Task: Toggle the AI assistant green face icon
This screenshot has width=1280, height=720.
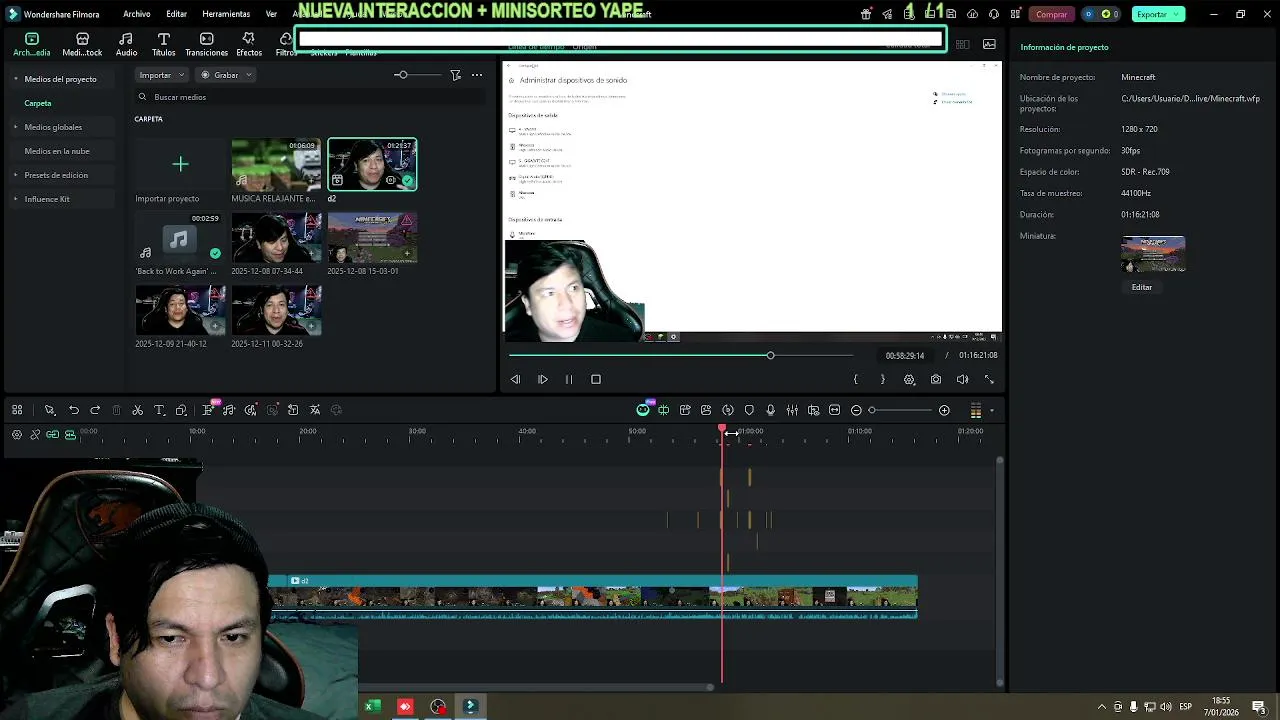Action: coord(643,410)
